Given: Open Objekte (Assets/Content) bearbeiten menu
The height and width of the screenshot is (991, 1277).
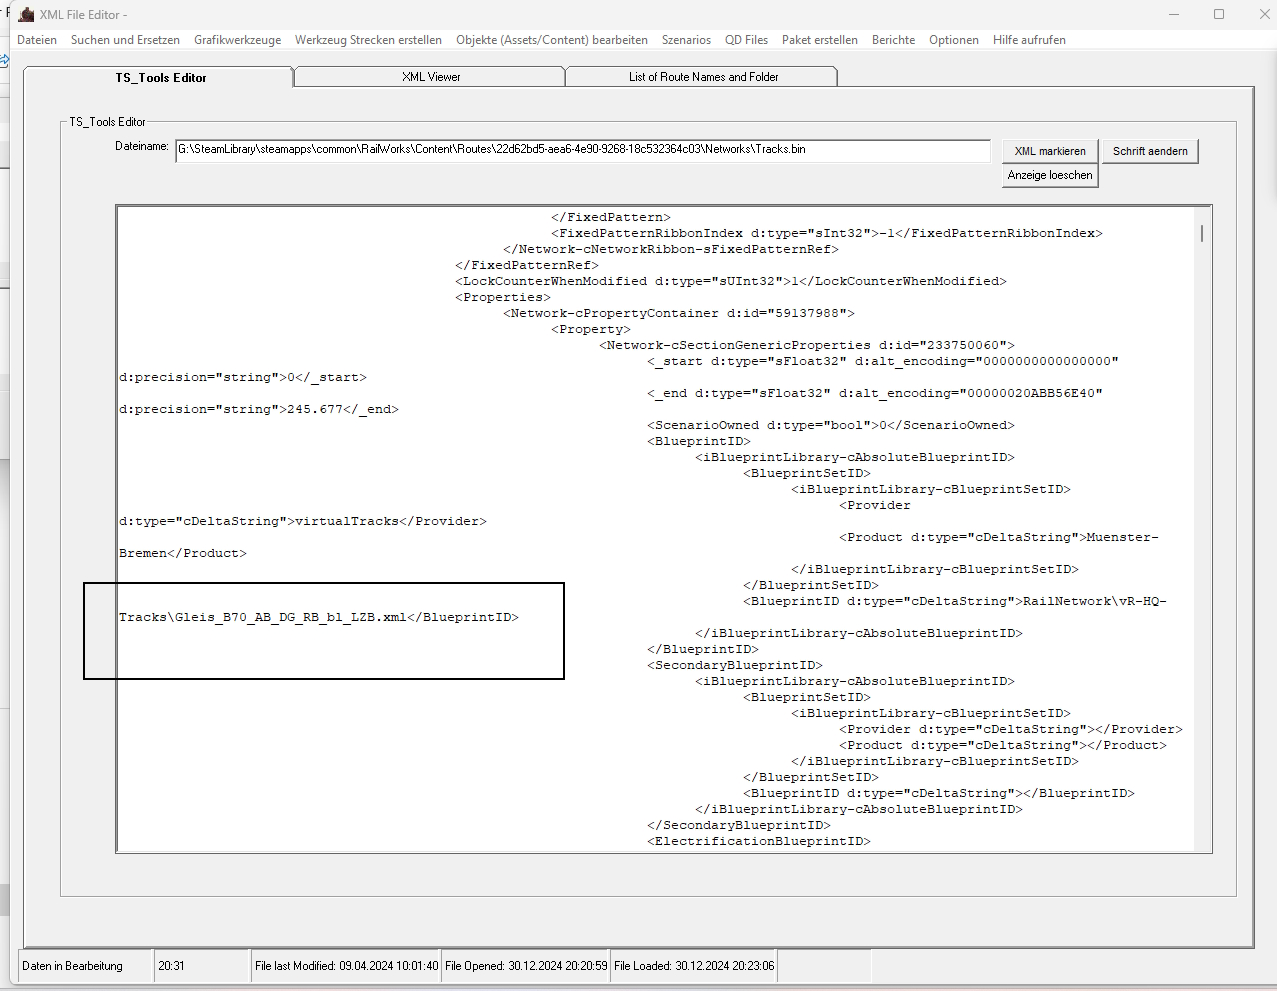Looking at the screenshot, I should [551, 40].
